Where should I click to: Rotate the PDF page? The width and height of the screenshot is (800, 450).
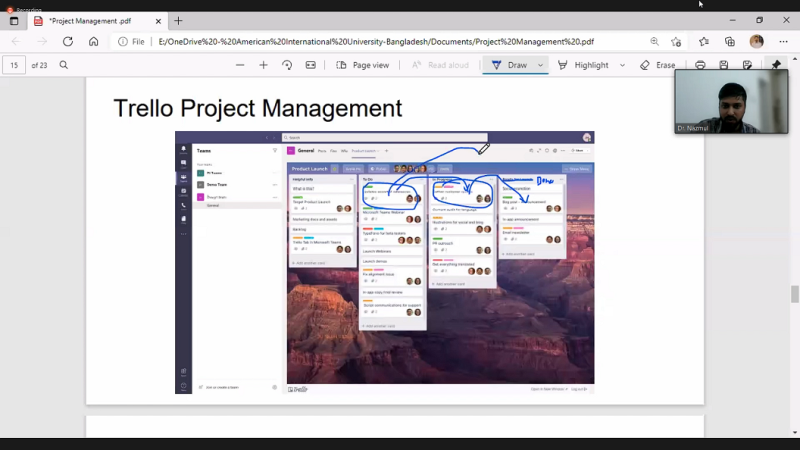pyautogui.click(x=287, y=65)
